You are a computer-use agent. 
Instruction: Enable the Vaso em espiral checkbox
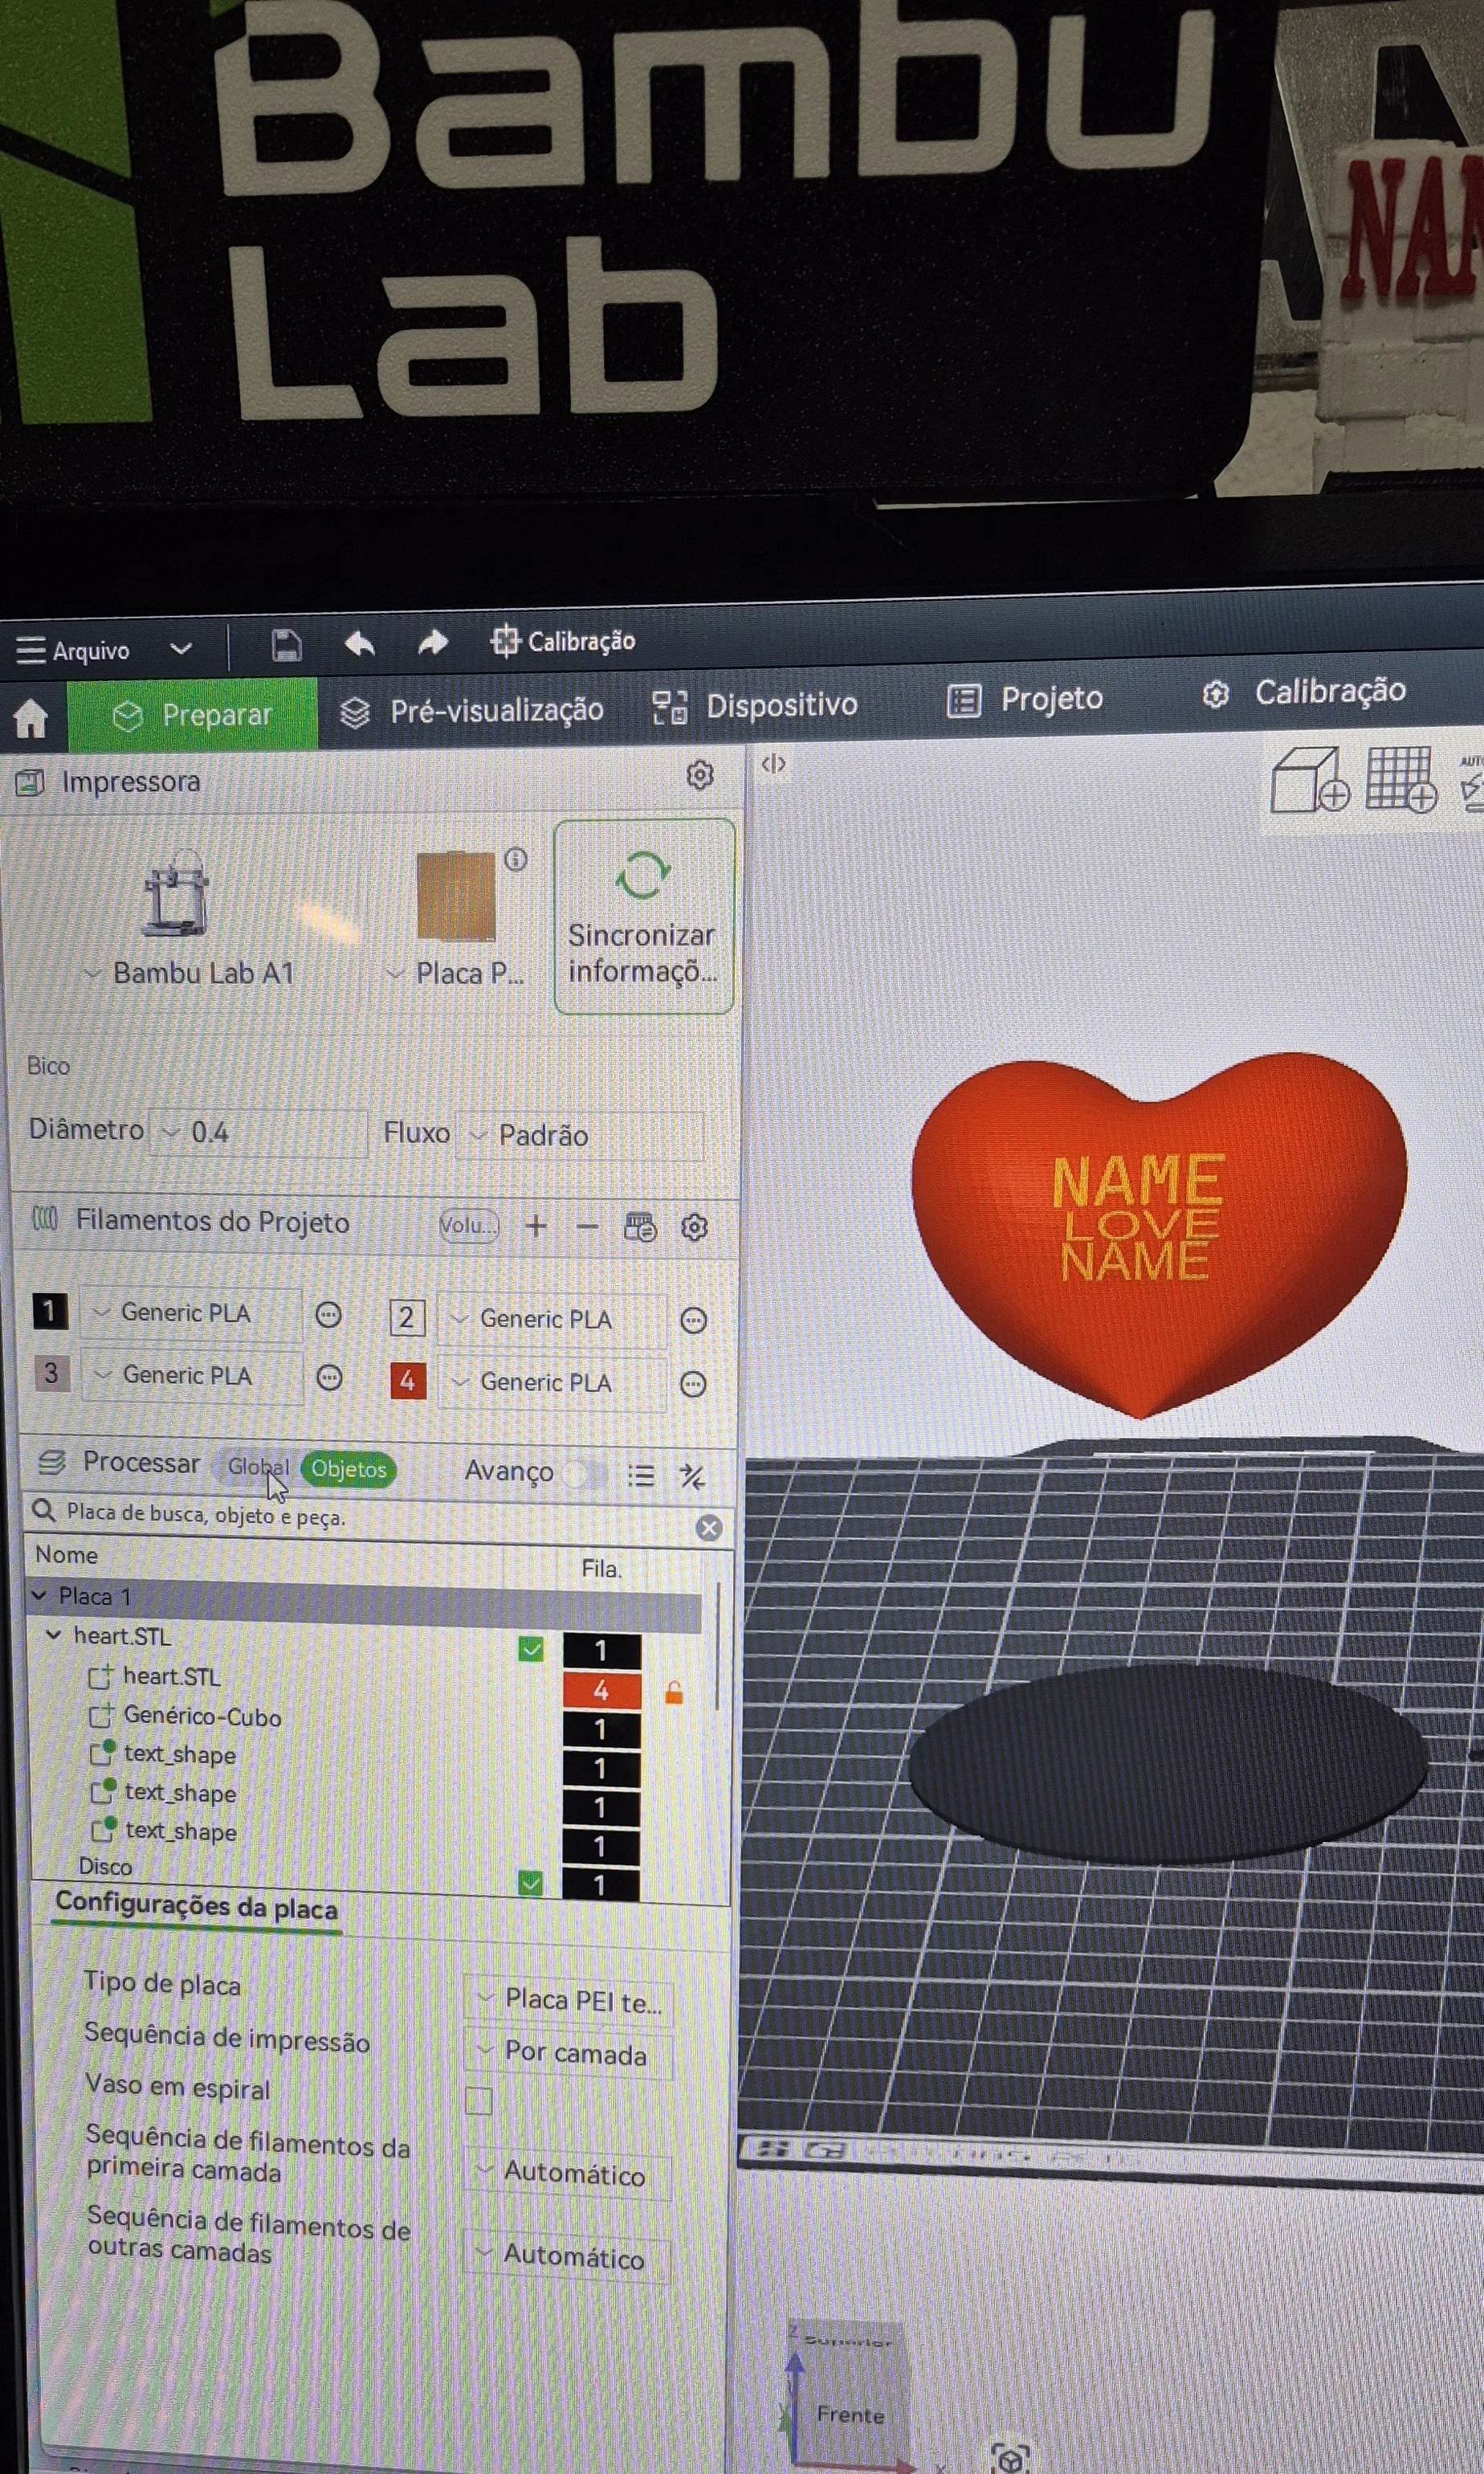point(479,2100)
